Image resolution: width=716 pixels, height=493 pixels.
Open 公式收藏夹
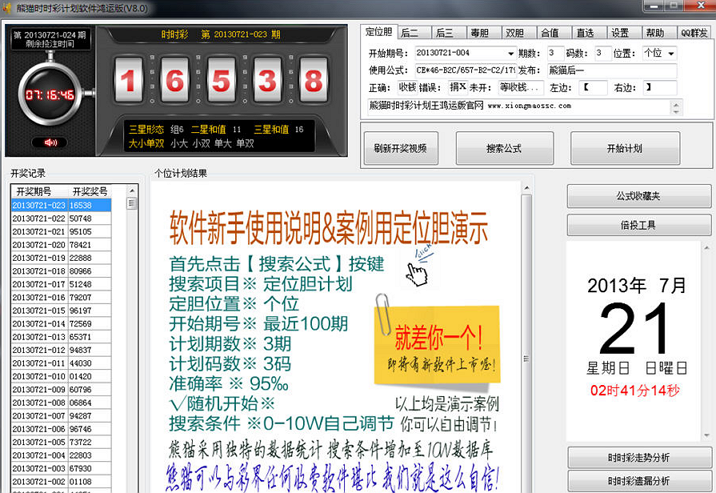click(638, 196)
